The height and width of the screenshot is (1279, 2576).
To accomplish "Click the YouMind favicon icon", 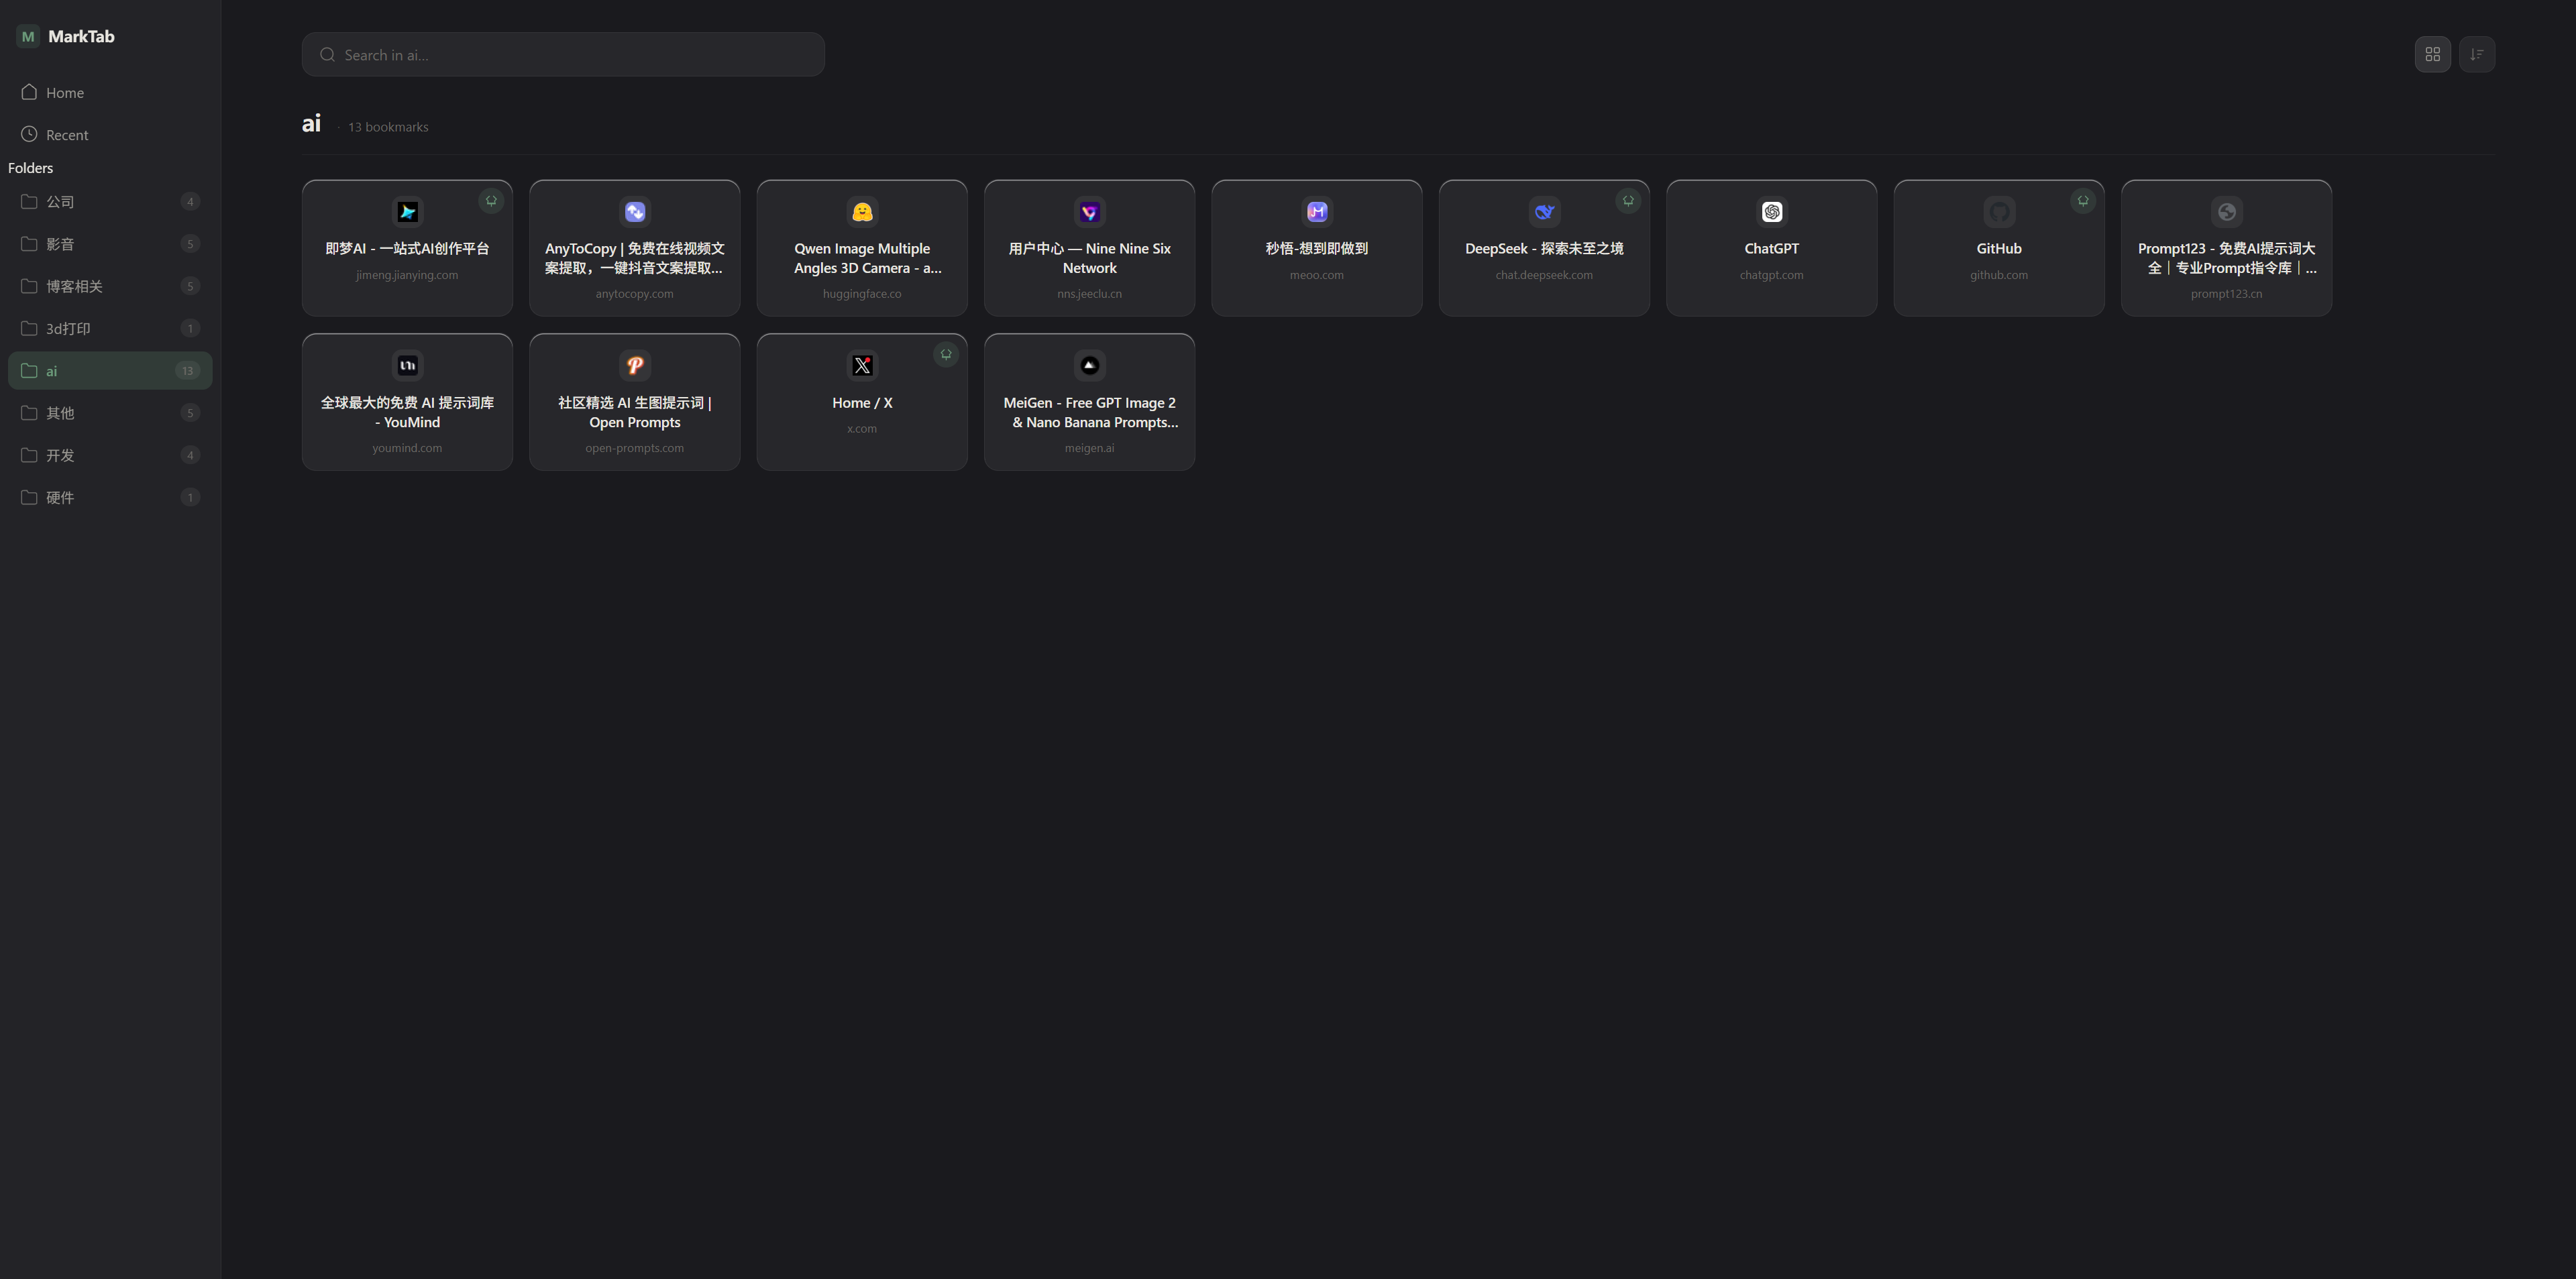I will [x=407, y=366].
